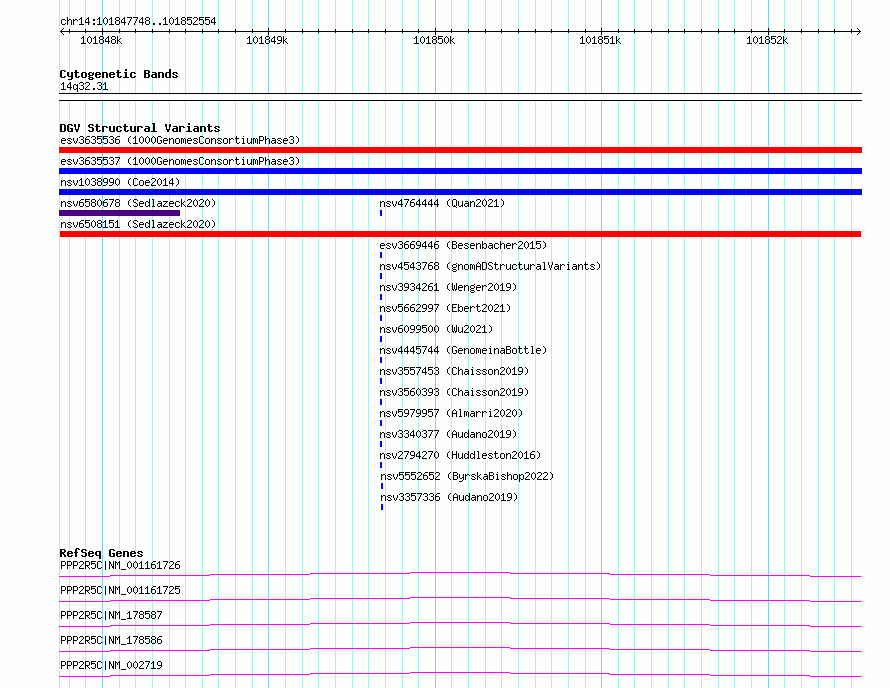Open nsv5552652 (ByrskaBishop2022) label
890x688 pixels.
click(467, 476)
